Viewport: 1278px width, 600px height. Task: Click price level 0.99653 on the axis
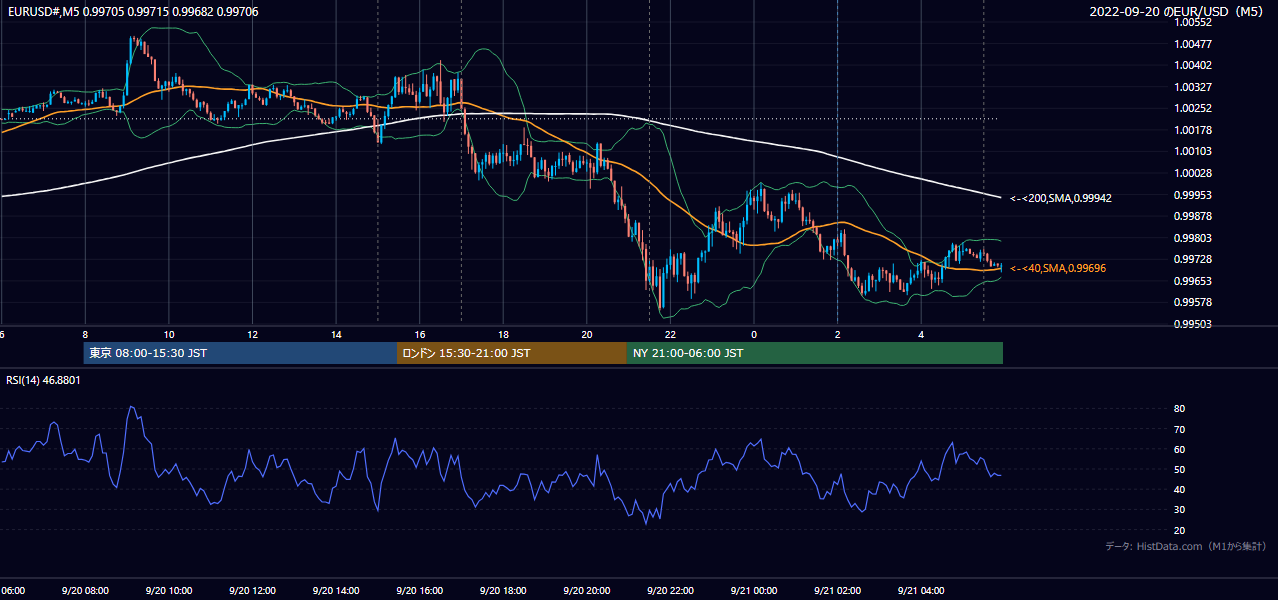coord(1195,281)
